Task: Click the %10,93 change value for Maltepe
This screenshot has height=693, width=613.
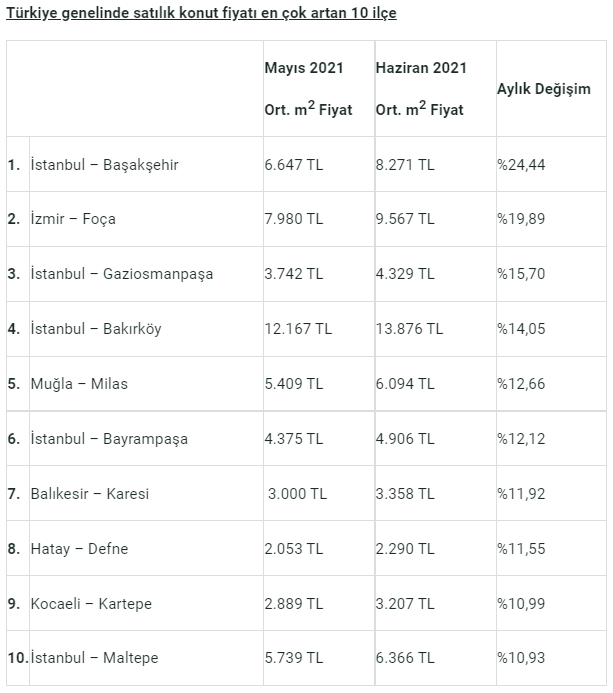Action: [521, 657]
